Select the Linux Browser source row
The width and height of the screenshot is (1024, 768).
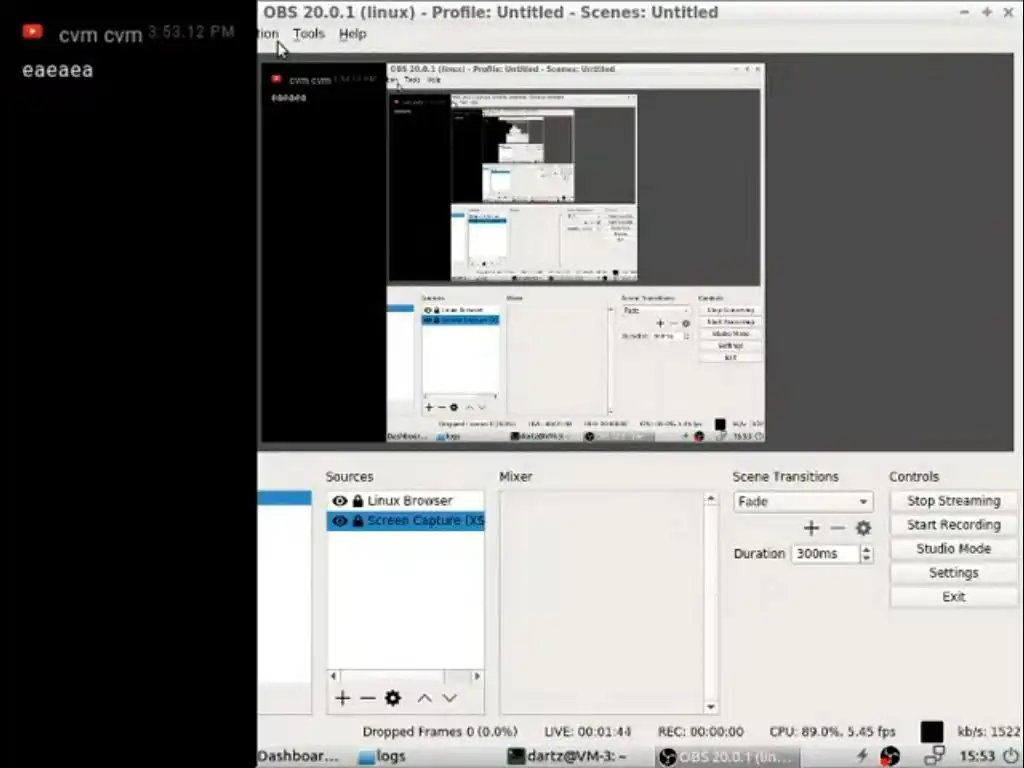point(406,501)
